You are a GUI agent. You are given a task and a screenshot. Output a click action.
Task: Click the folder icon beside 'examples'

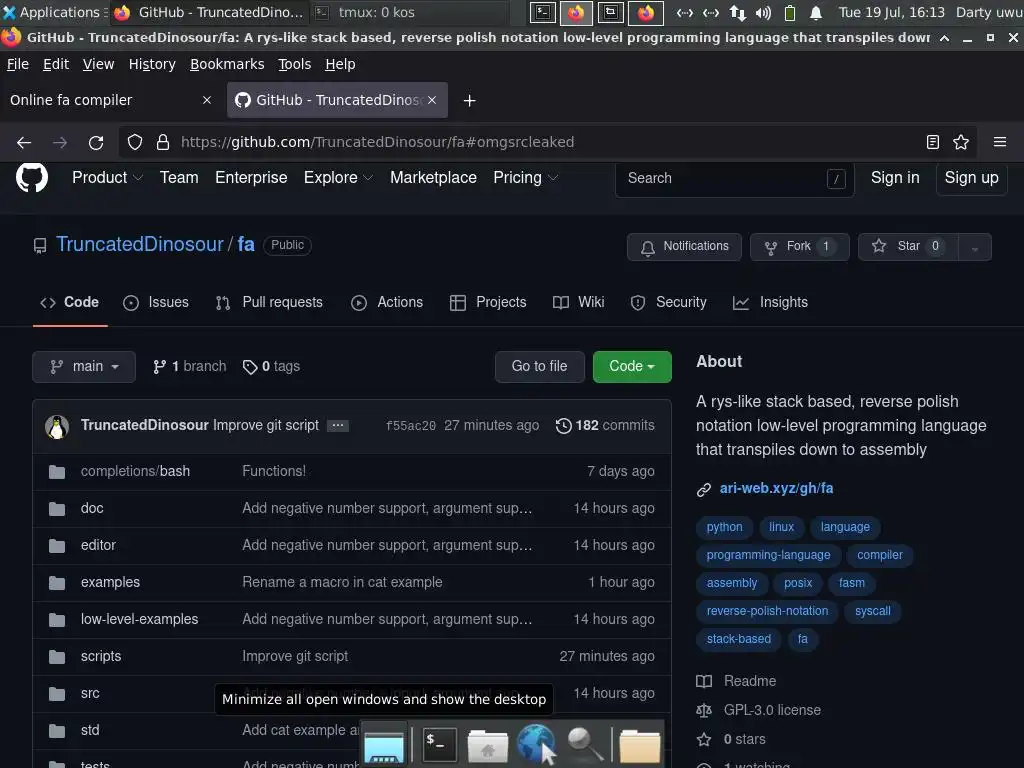coord(57,583)
